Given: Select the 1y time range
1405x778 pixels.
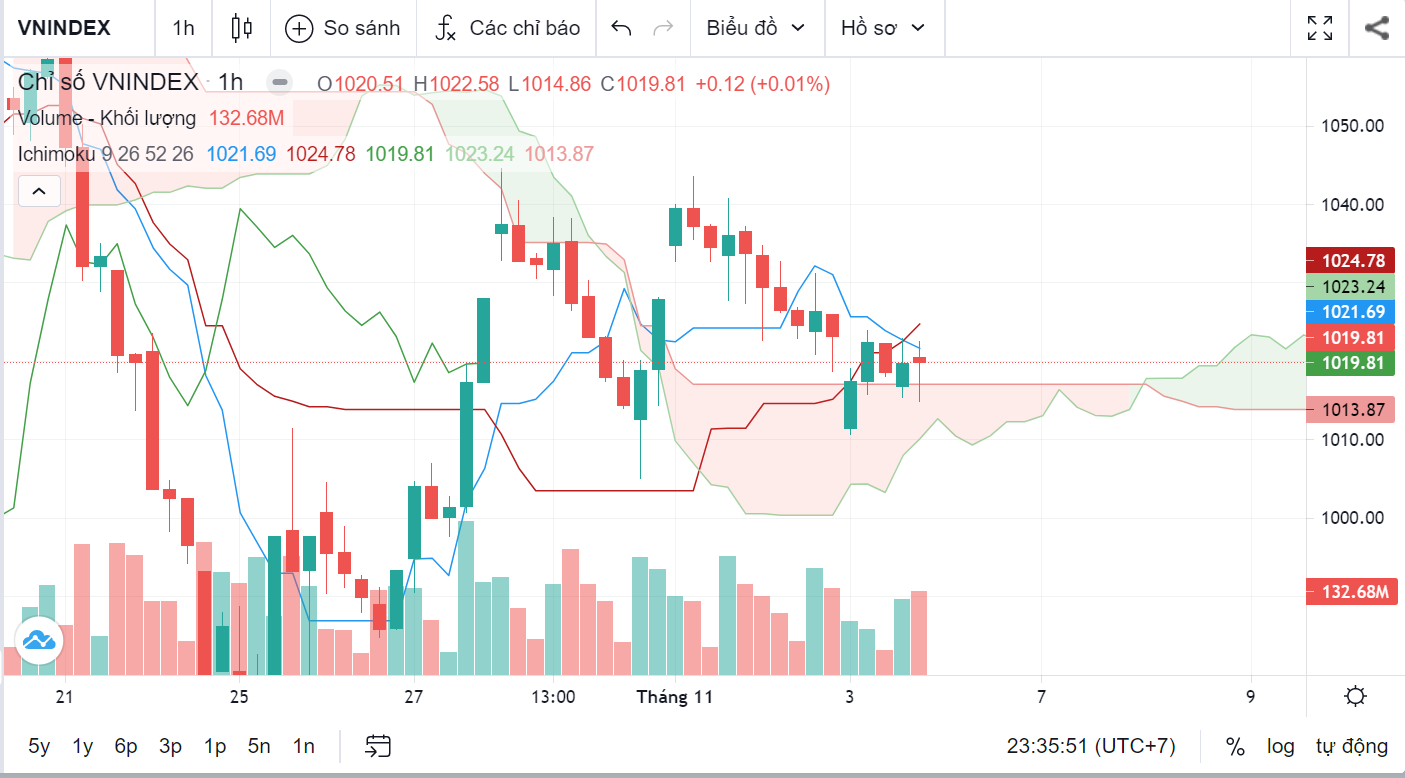Looking at the screenshot, I should pyautogui.click(x=83, y=746).
